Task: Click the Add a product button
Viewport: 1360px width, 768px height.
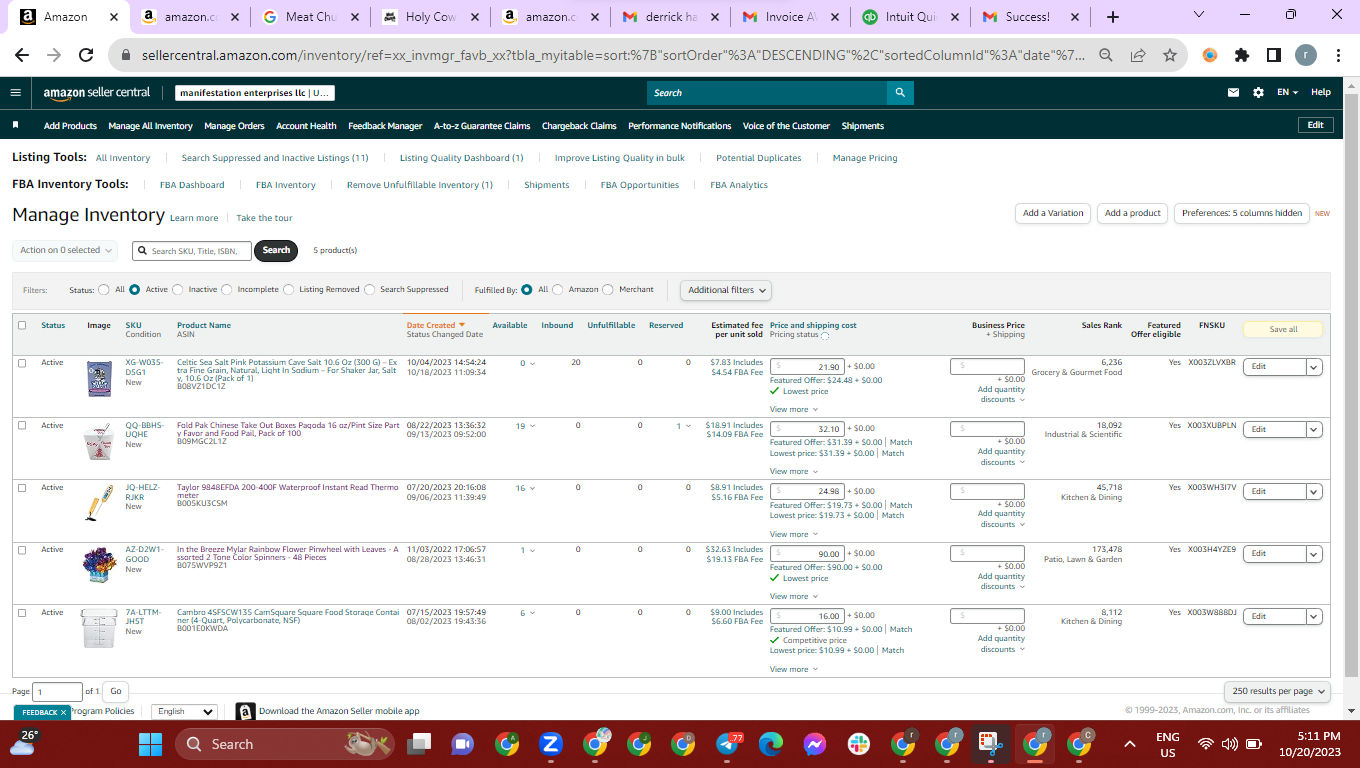Action: point(1133,213)
